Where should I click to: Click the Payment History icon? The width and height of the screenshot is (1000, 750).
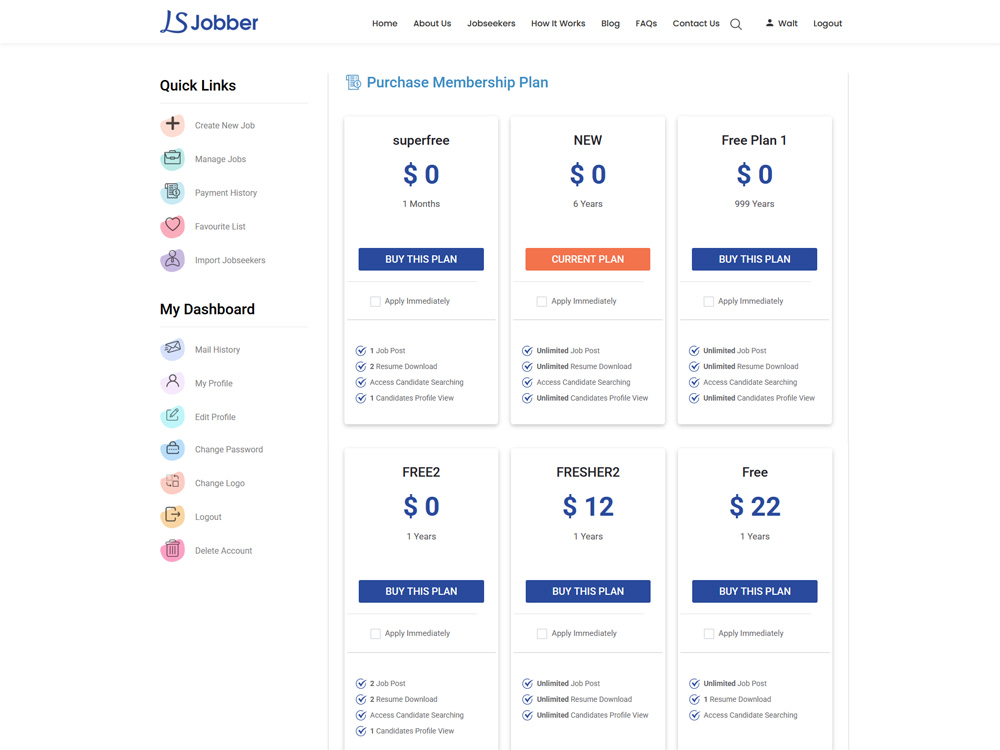click(x=172, y=192)
